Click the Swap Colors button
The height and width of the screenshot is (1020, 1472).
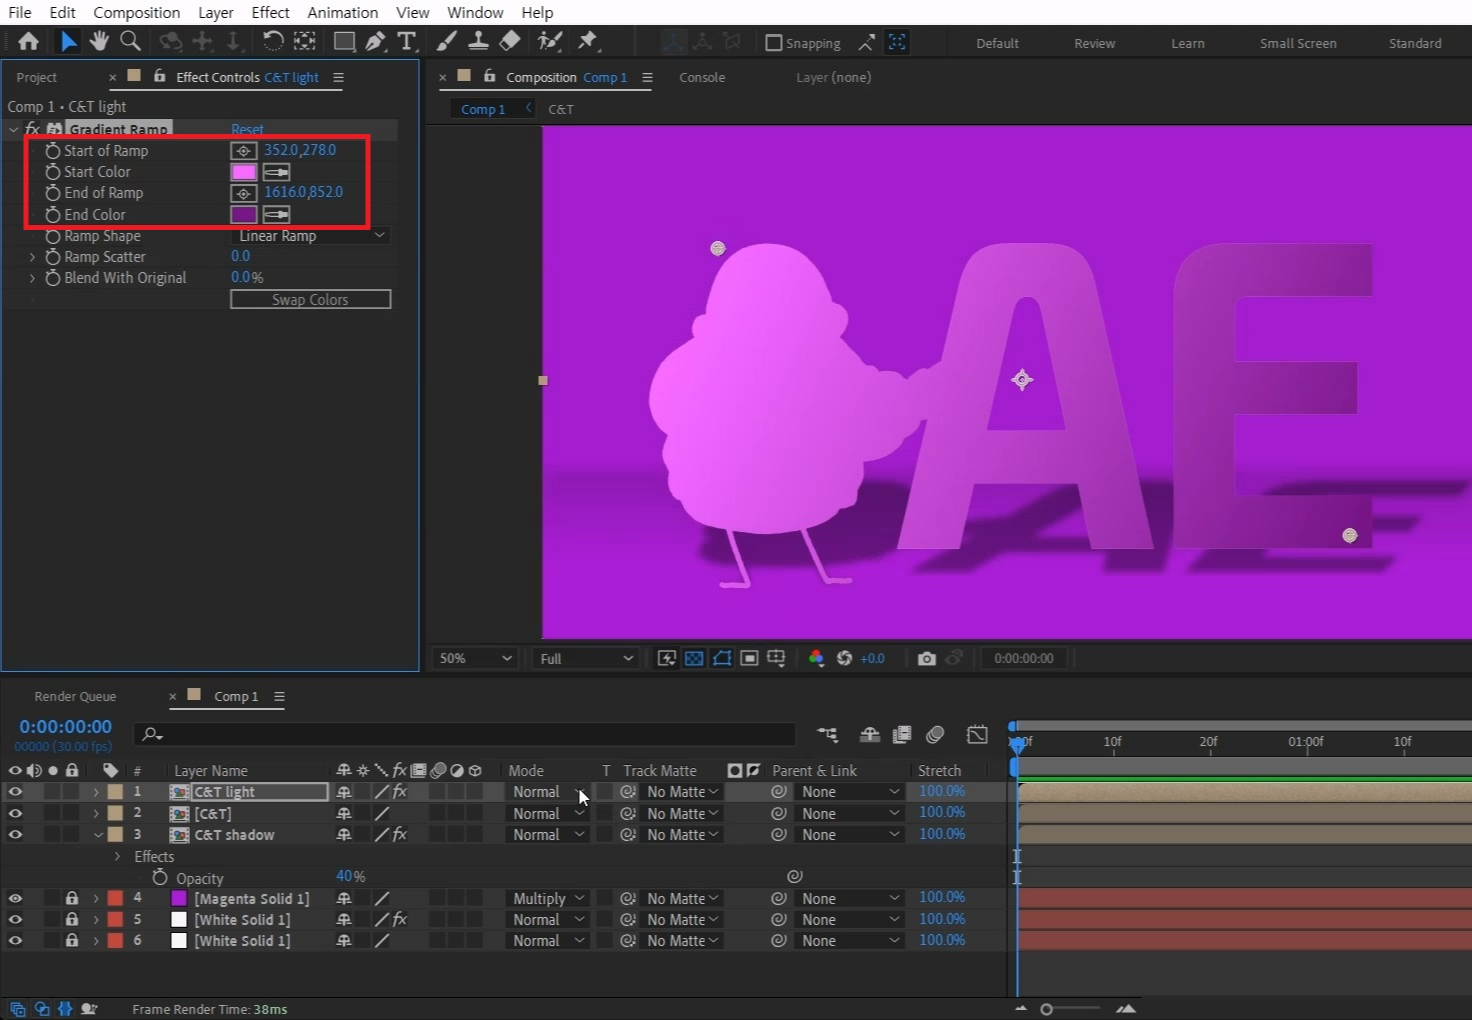click(x=310, y=300)
